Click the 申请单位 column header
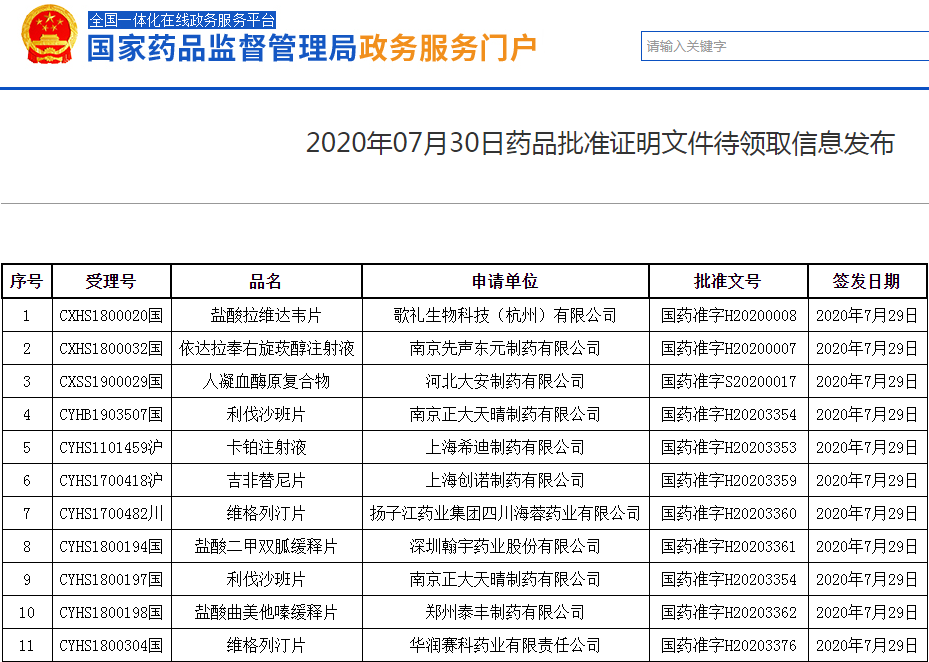This screenshot has width=929, height=662. coord(505,281)
